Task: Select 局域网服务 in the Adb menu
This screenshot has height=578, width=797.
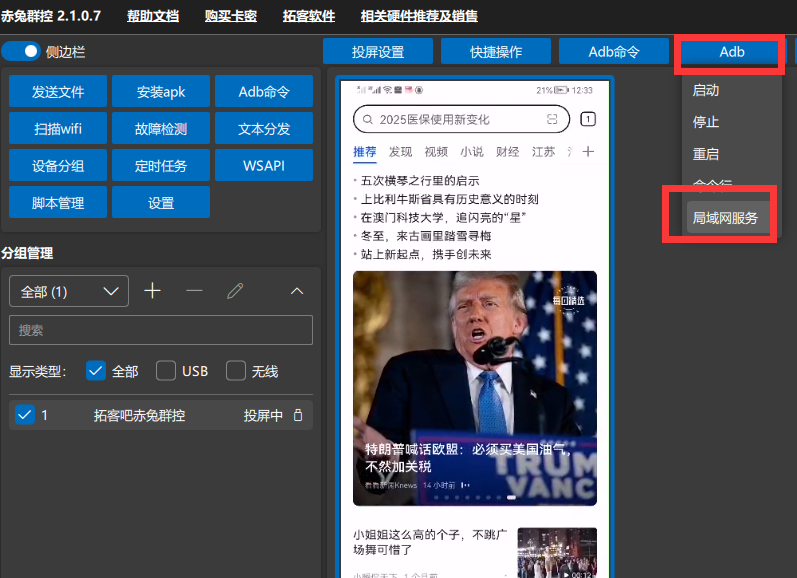Action: [725, 218]
